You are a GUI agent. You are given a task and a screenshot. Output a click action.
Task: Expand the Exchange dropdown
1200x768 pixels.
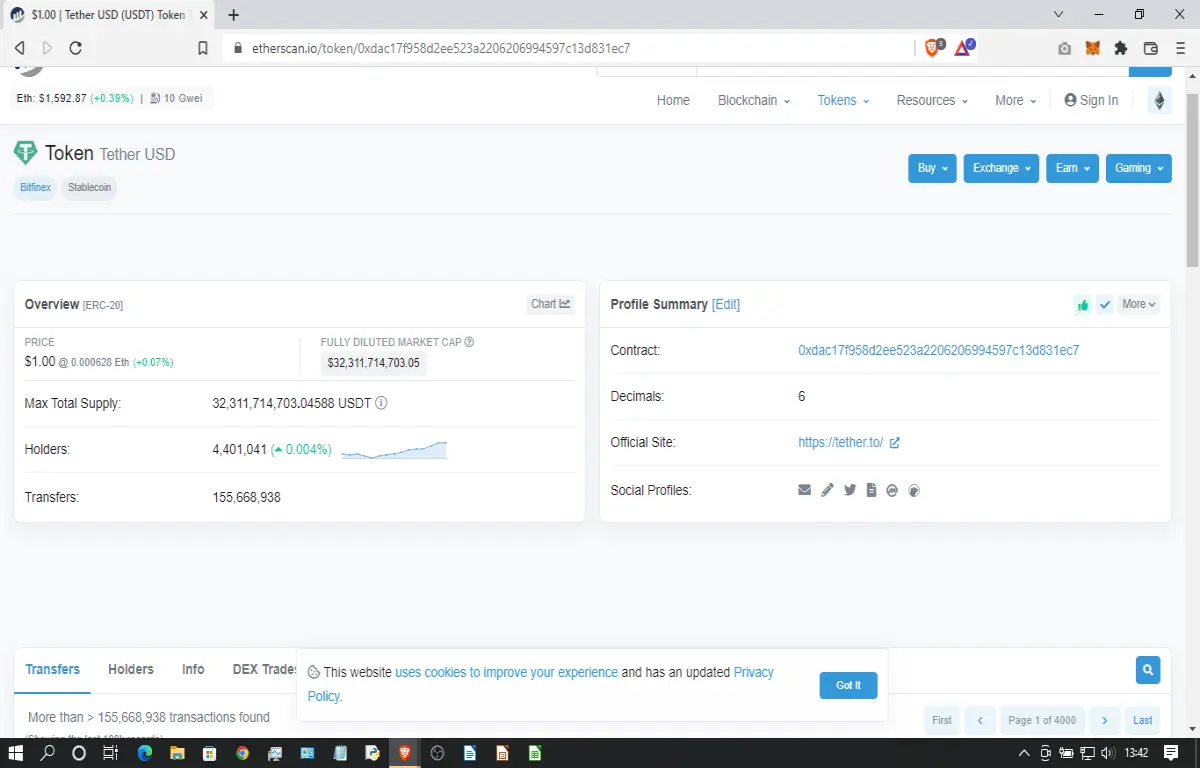pyautogui.click(x=1001, y=168)
